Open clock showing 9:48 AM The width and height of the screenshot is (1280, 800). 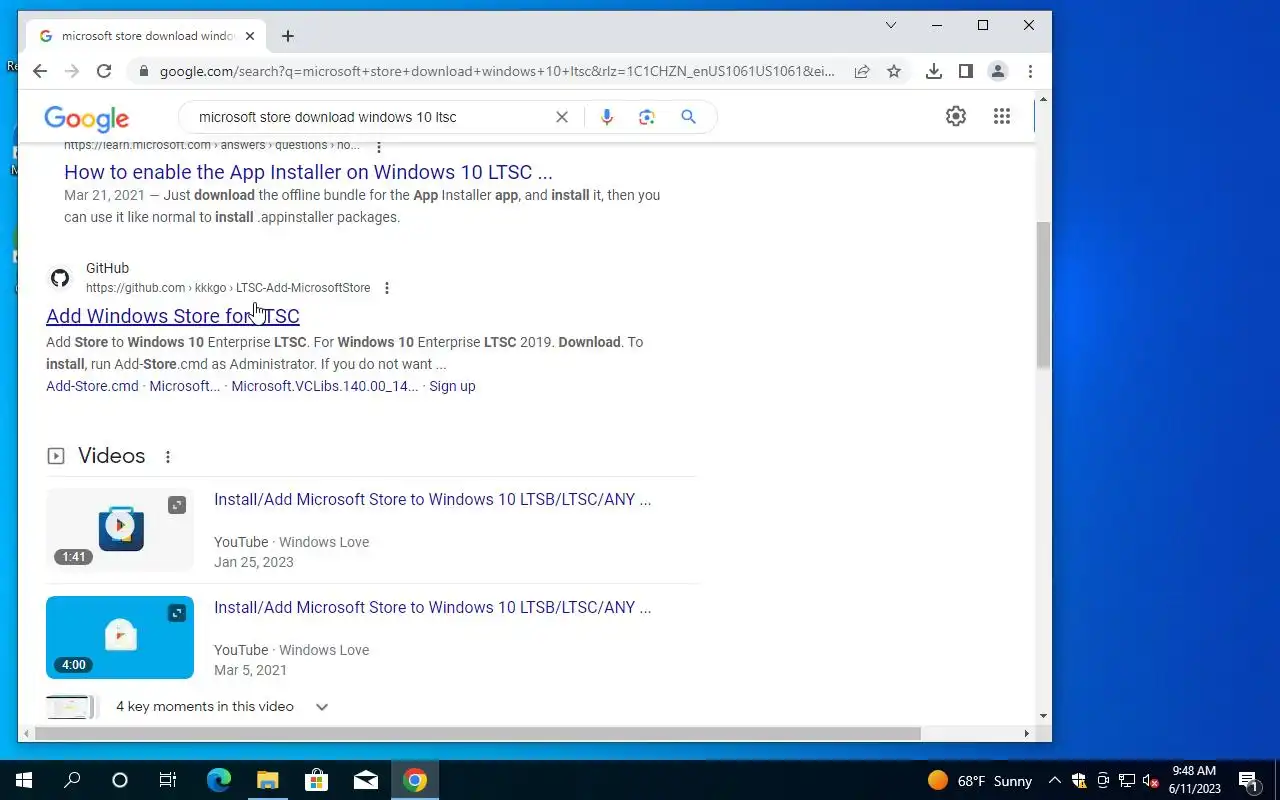[1195, 781]
